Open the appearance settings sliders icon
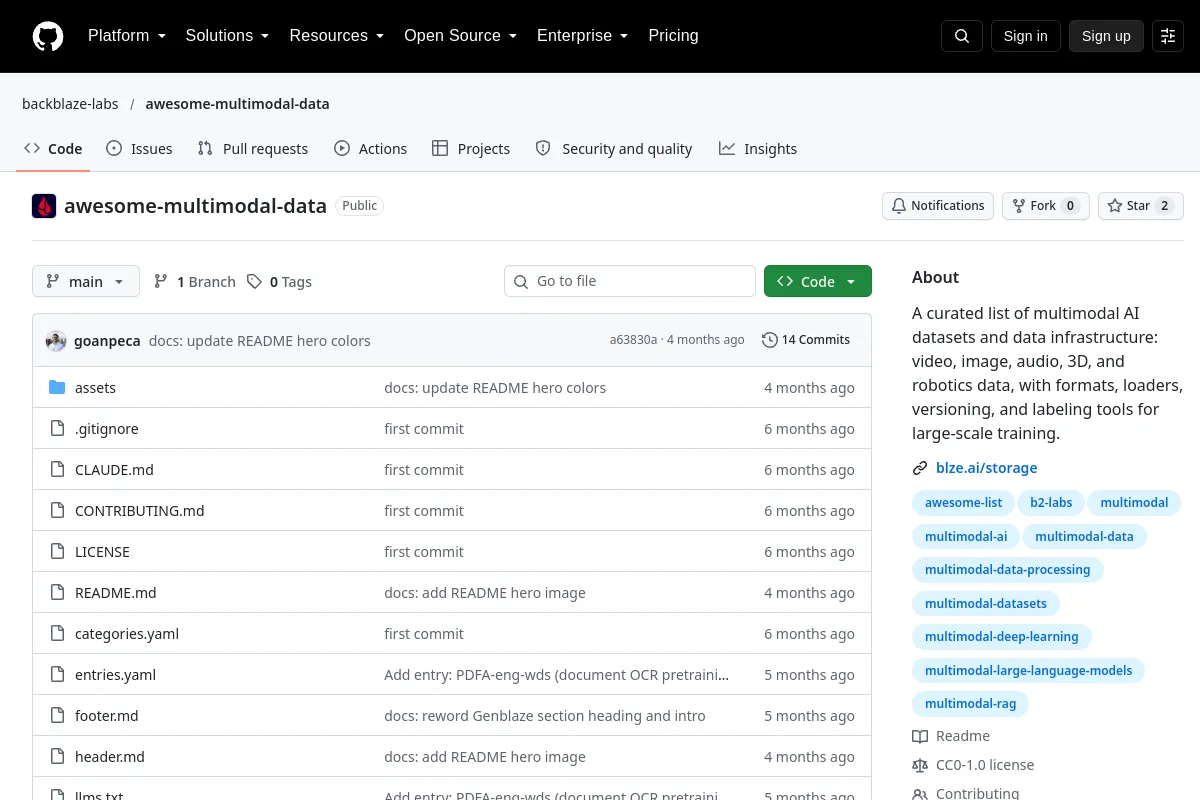 point(1168,36)
